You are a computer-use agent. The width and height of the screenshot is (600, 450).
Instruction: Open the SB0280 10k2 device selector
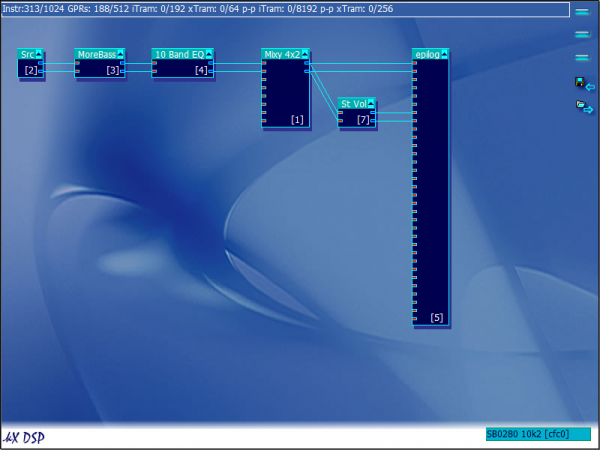coord(537,434)
